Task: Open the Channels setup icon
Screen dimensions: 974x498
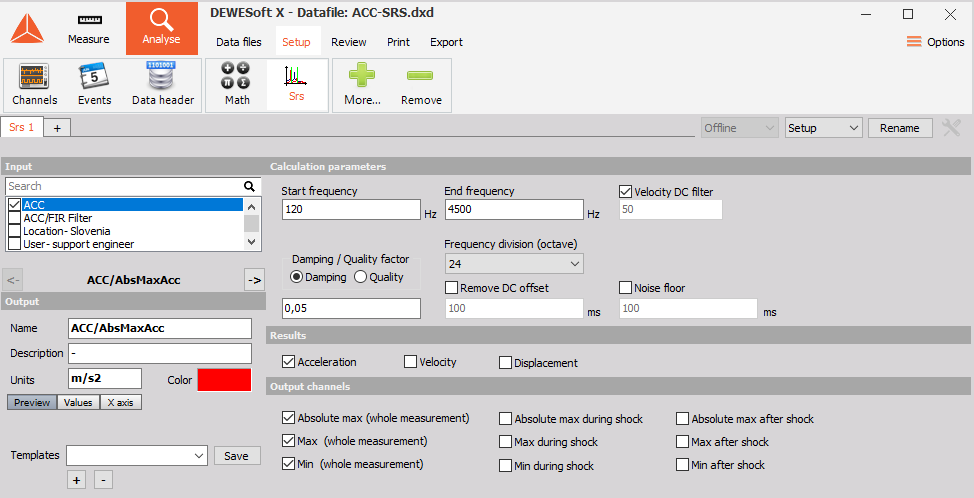Action: point(35,84)
